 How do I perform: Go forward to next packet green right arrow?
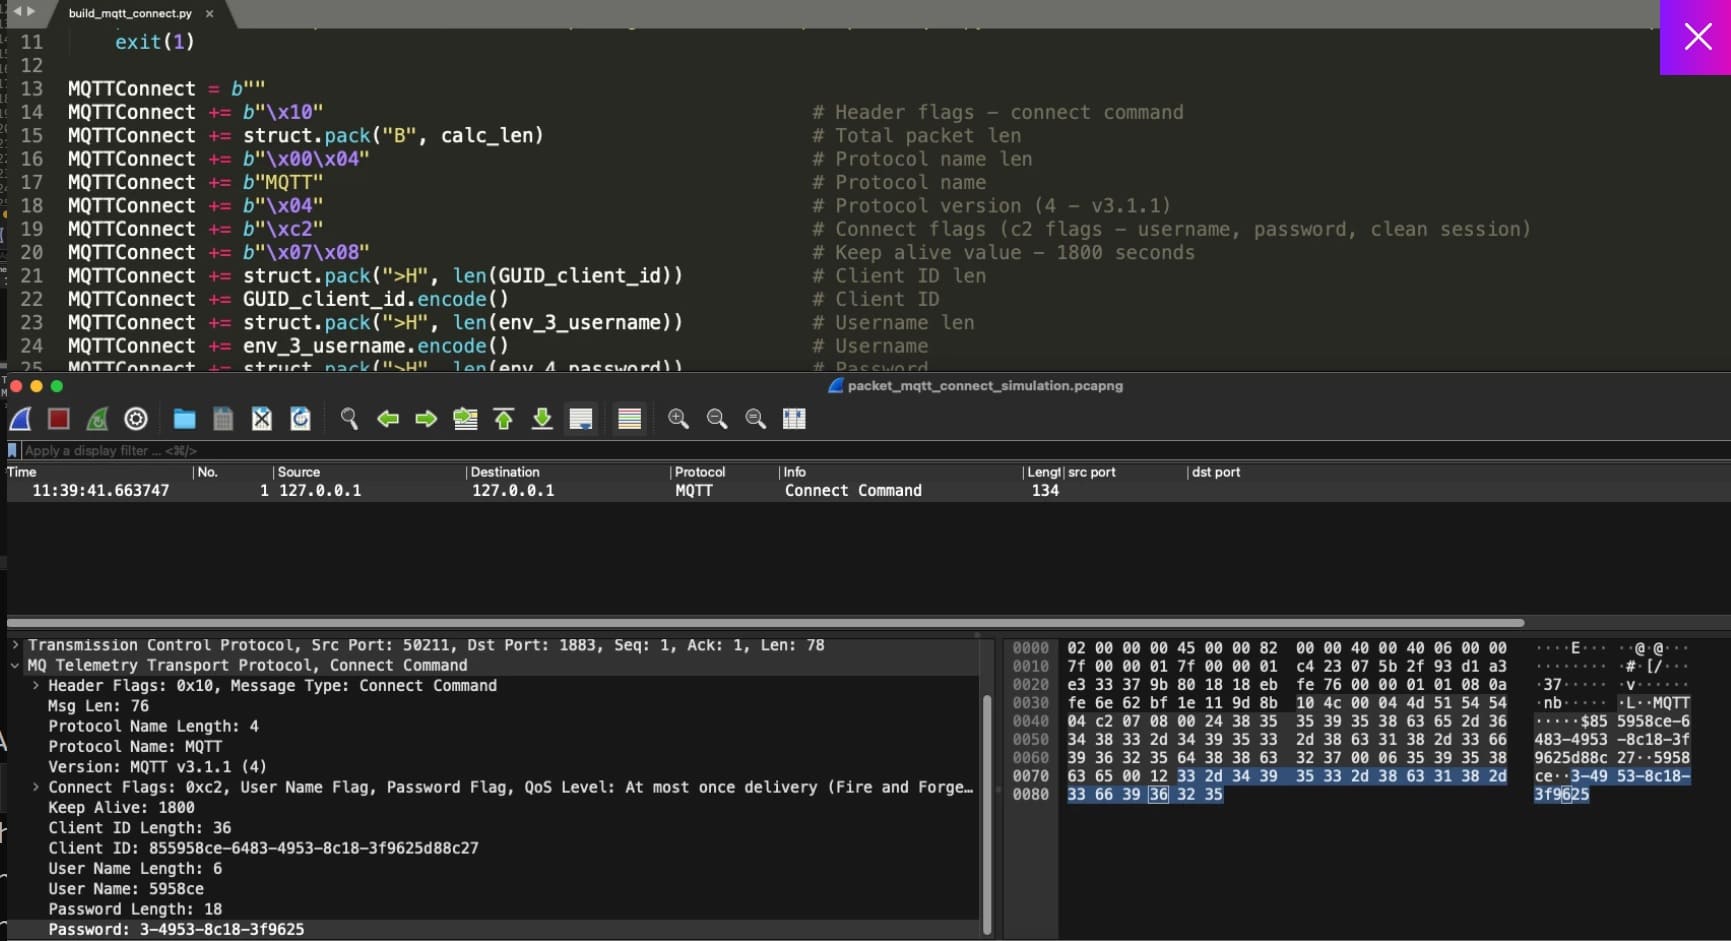pyautogui.click(x=426, y=419)
